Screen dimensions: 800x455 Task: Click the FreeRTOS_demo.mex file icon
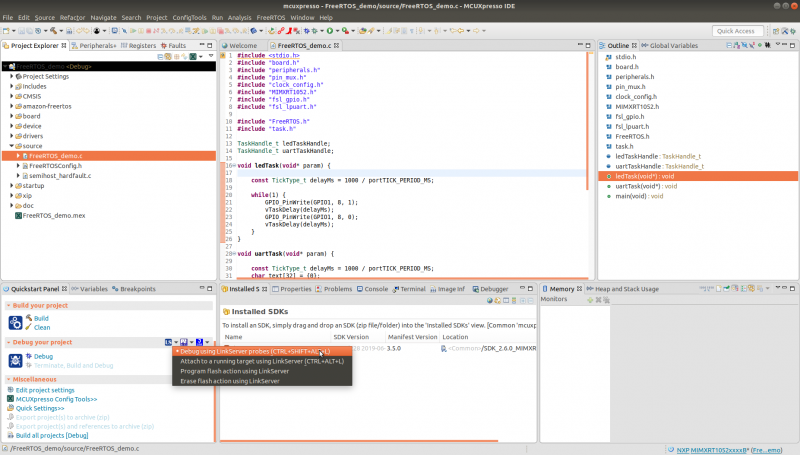tap(17, 215)
